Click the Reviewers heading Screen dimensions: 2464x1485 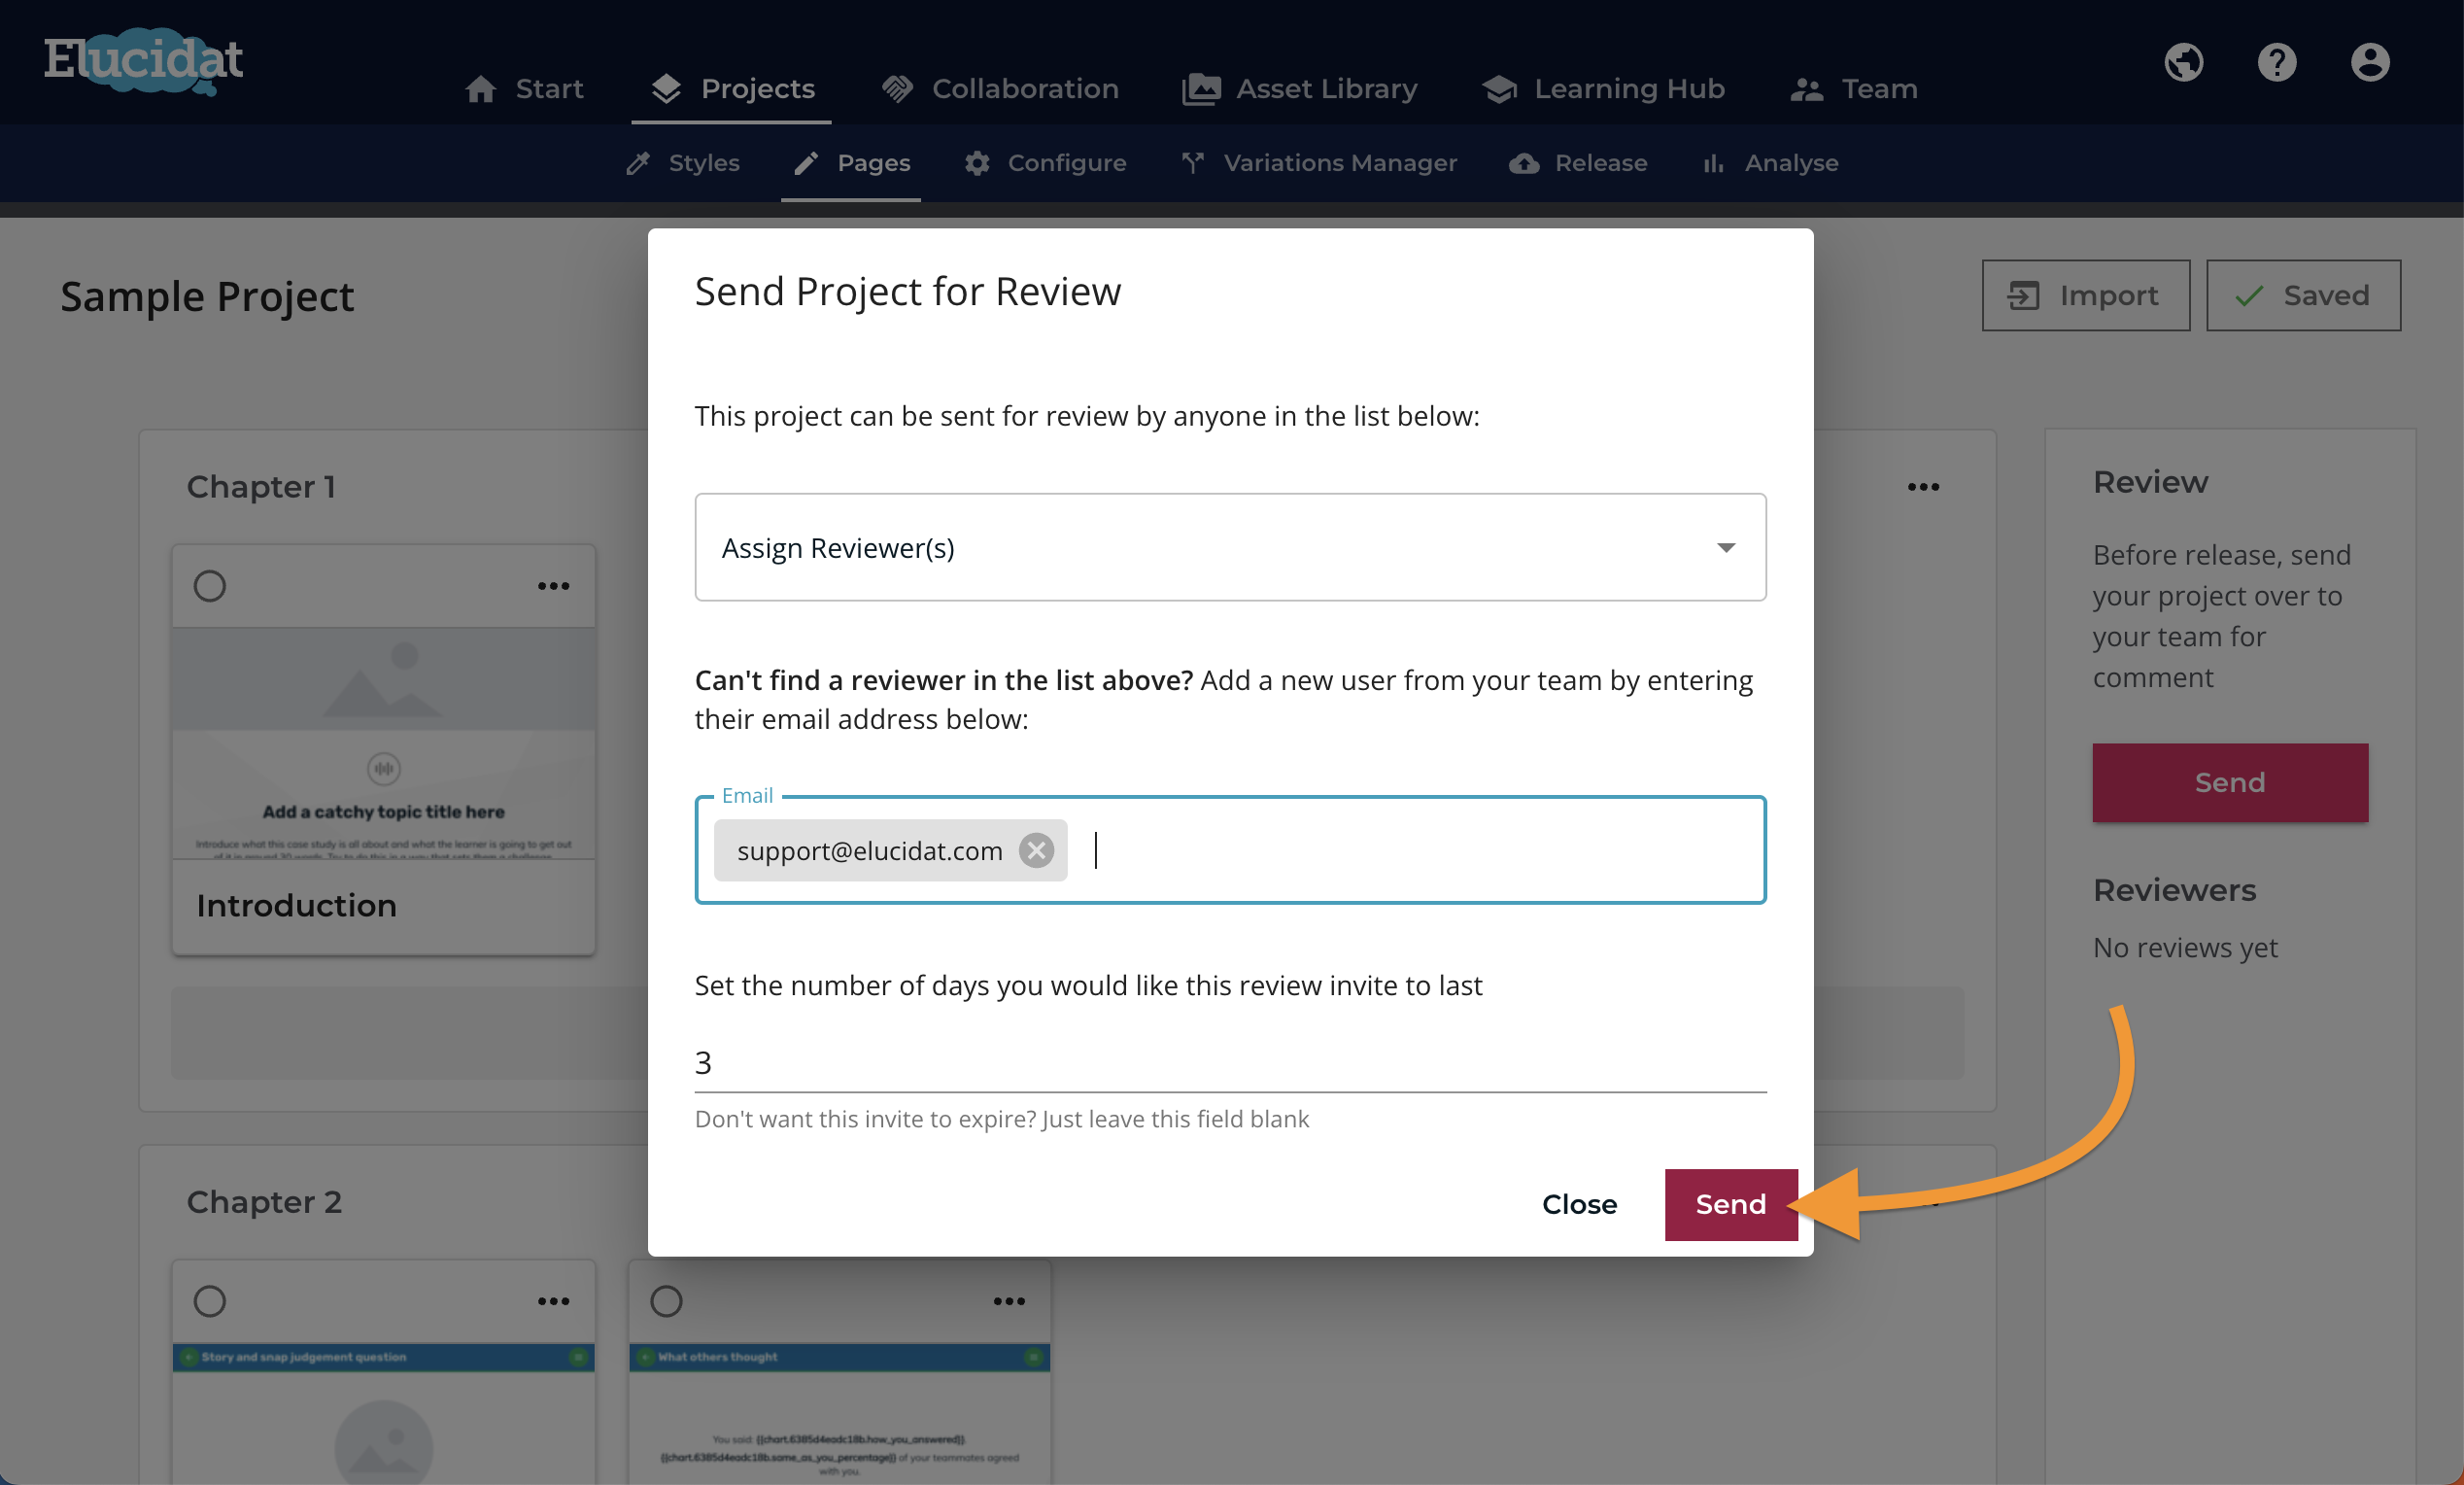[2174, 890]
